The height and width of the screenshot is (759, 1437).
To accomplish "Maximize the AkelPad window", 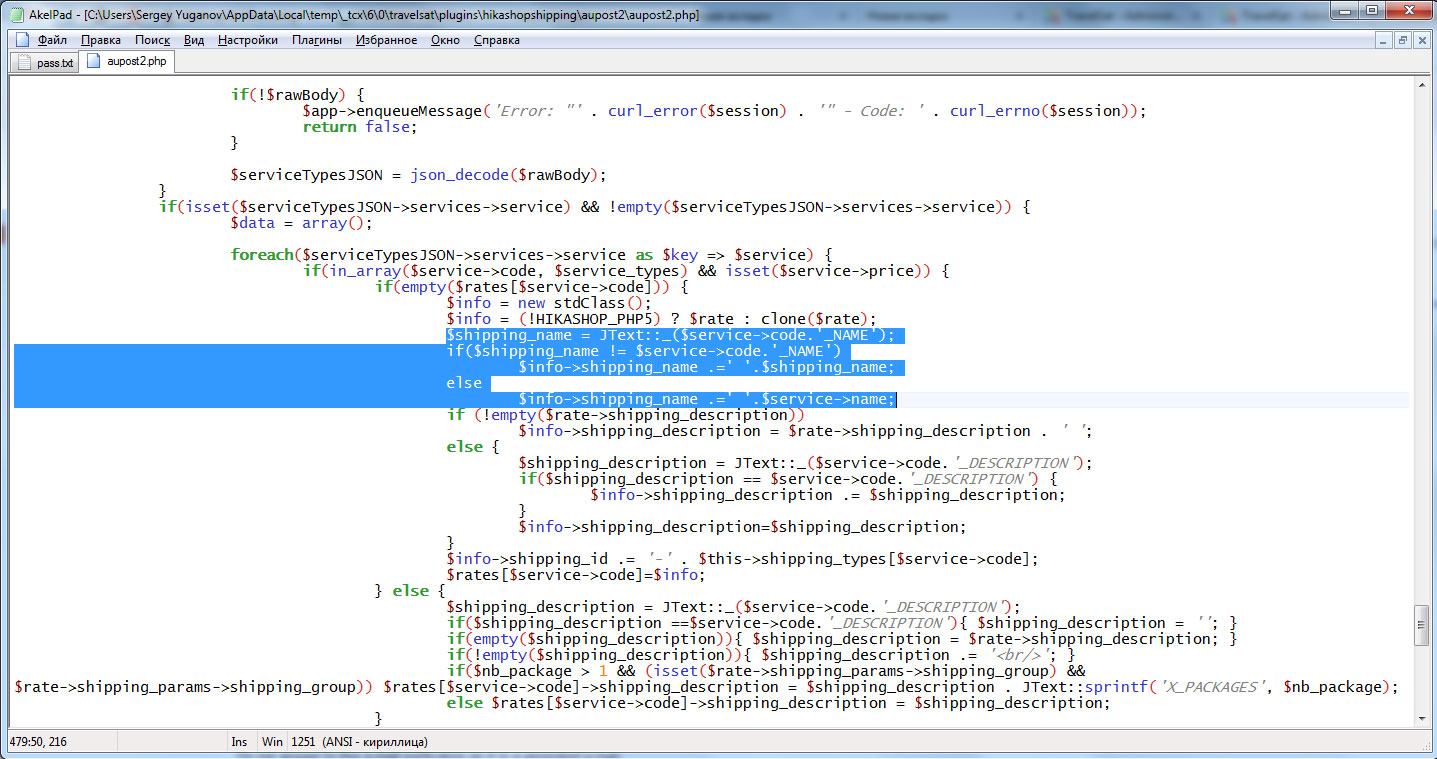I will point(1372,11).
